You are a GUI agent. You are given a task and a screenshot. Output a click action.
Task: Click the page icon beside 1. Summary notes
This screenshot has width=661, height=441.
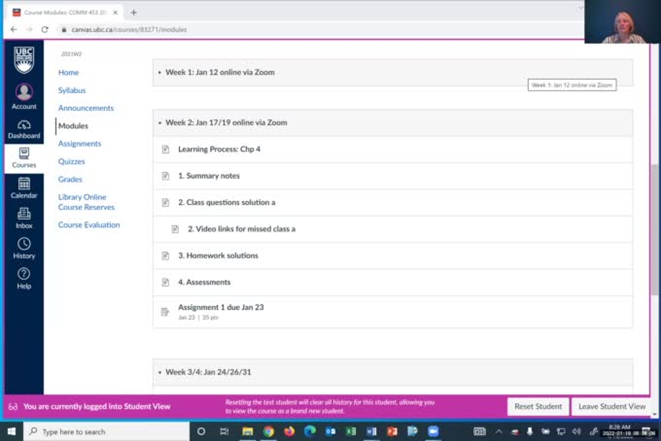tap(166, 176)
